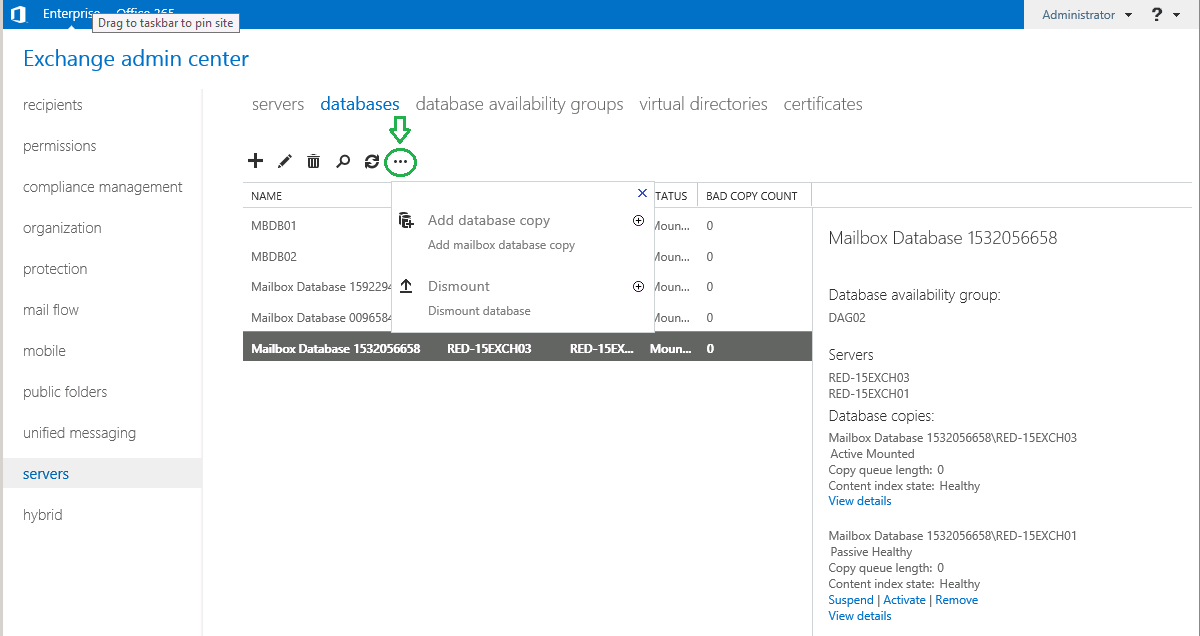Open search with magnifier icon
This screenshot has width=1200, height=636.
(x=343, y=160)
